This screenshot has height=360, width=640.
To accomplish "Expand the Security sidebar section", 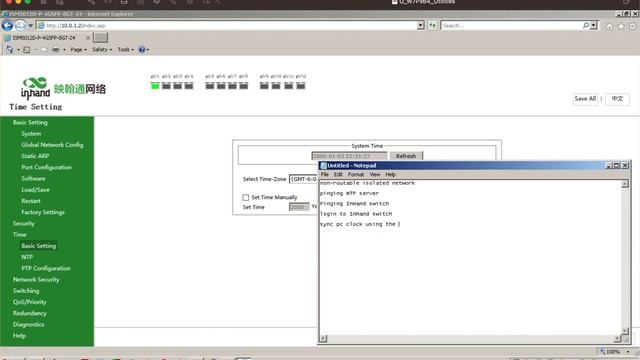I will [24, 223].
